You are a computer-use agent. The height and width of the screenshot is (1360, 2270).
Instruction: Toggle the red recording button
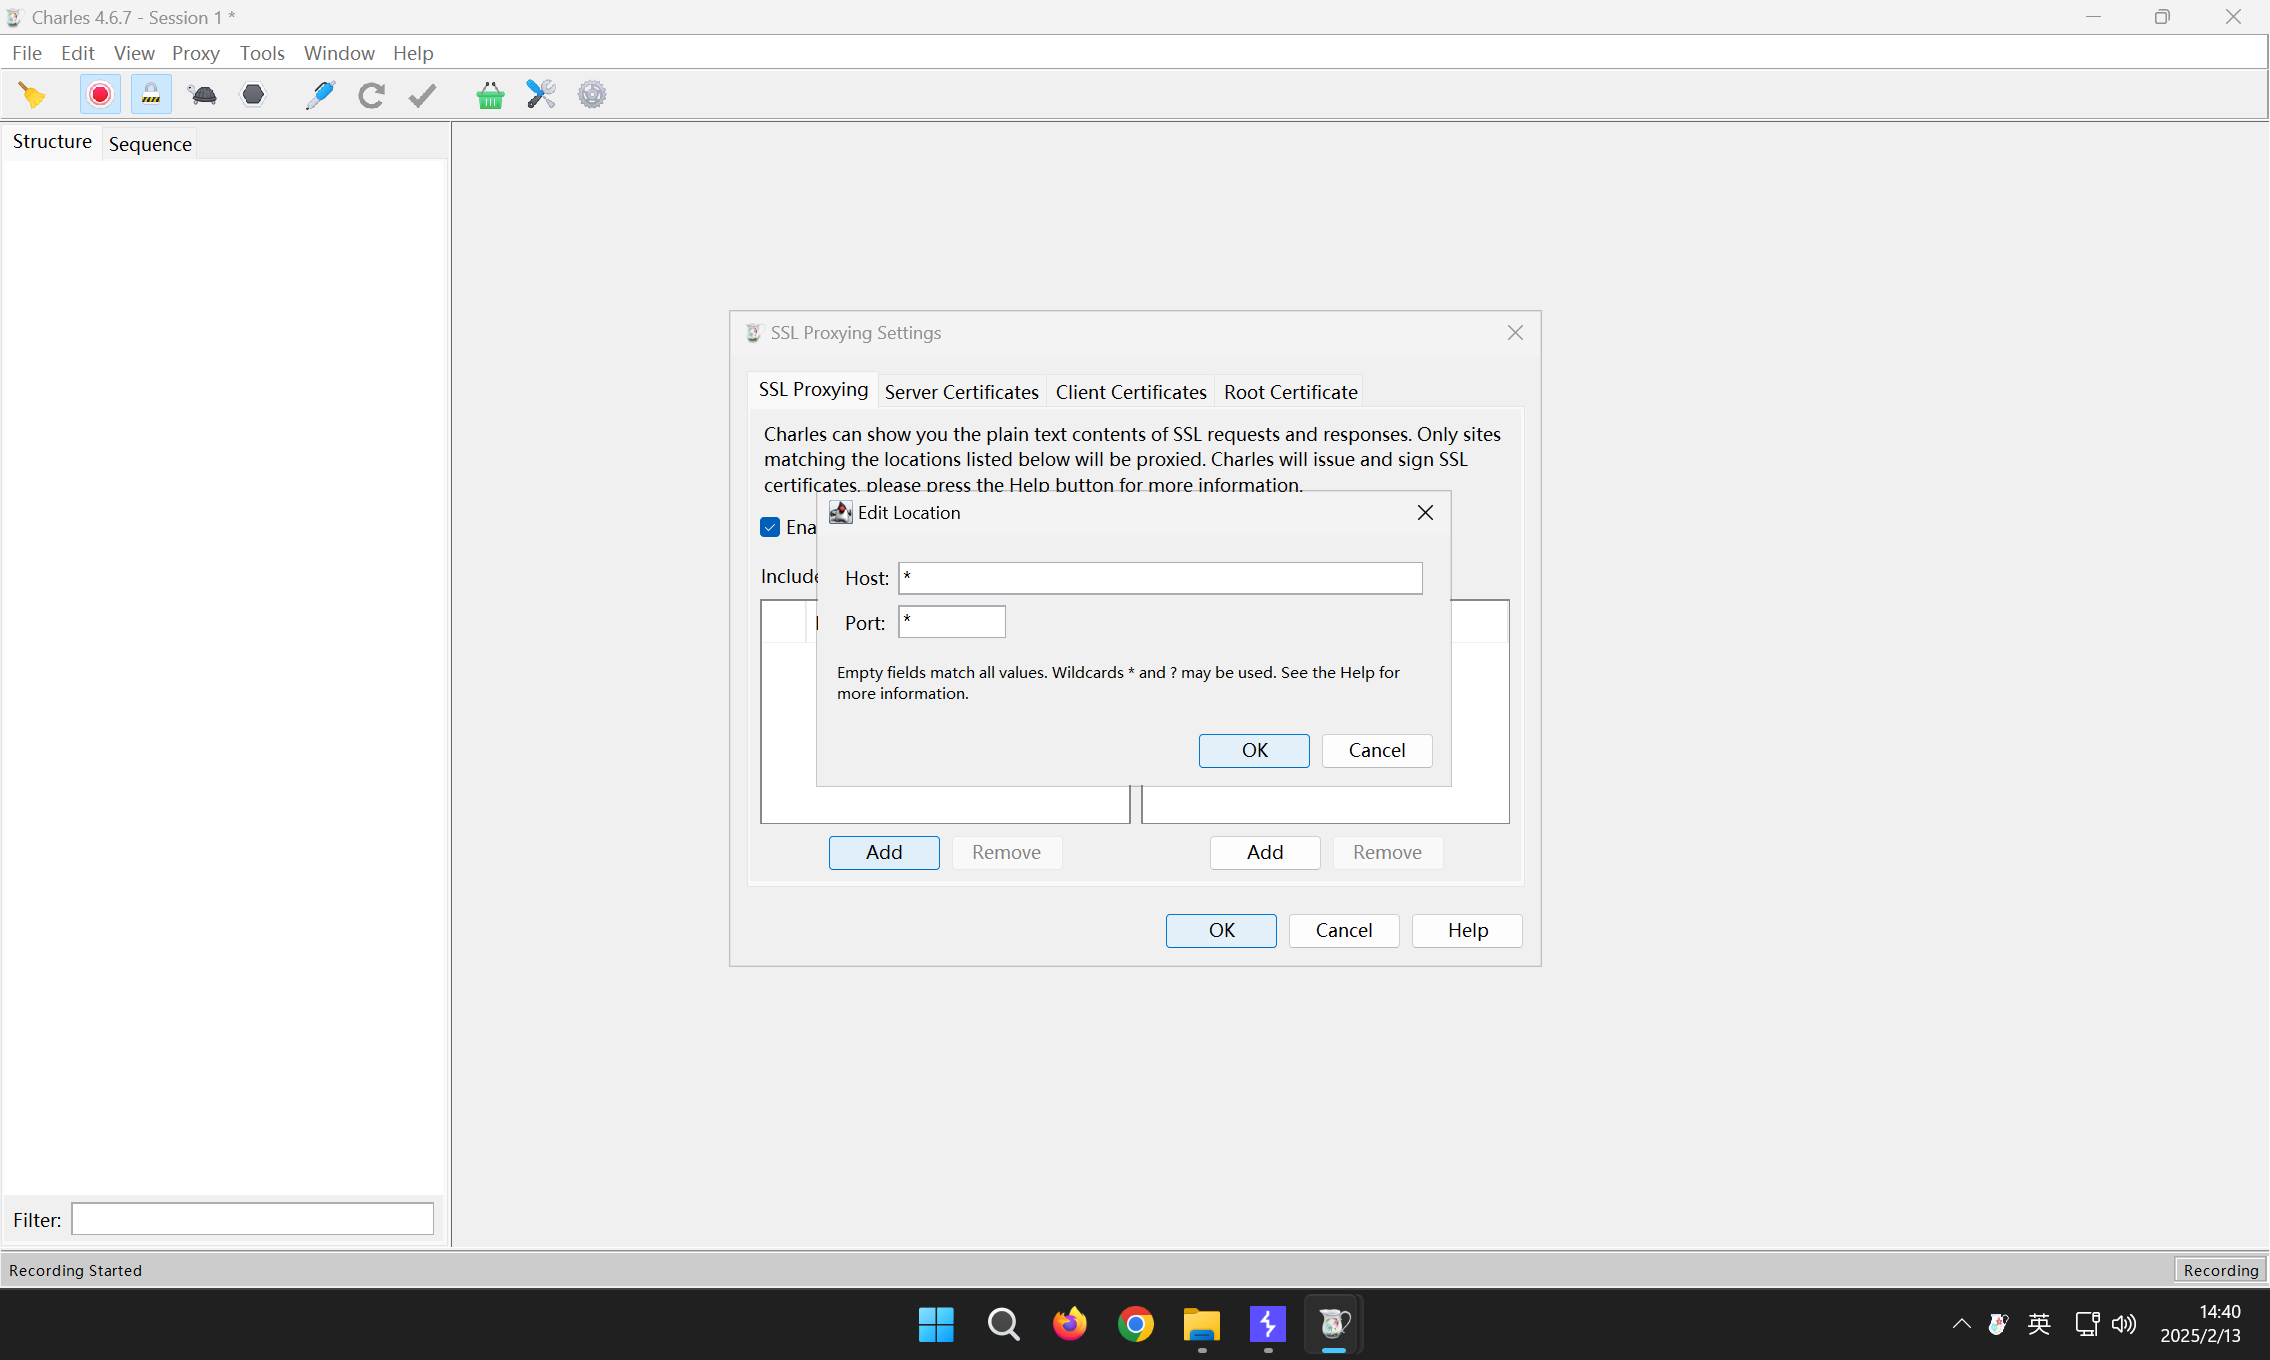pos(100,95)
